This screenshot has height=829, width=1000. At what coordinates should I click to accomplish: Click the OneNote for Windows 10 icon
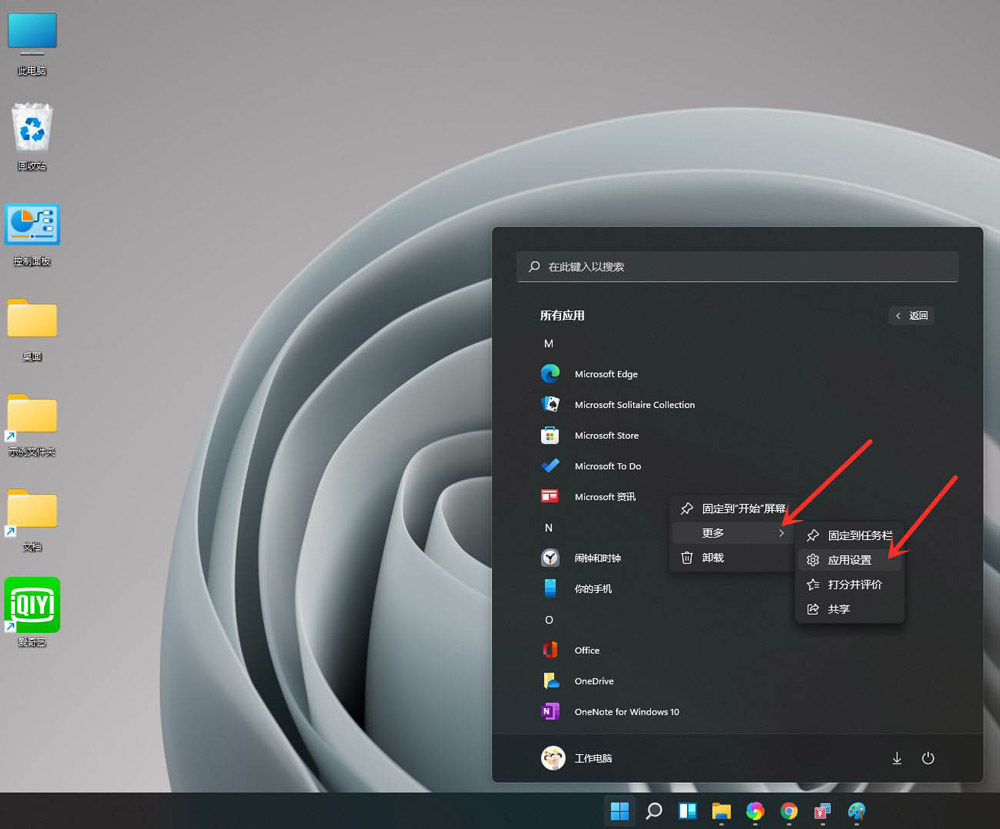pos(550,711)
